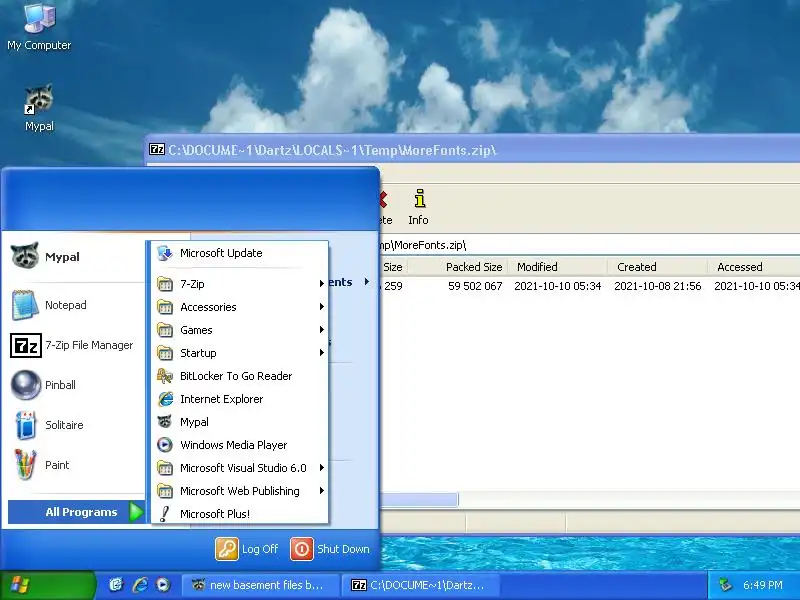Screen dimensions: 800x600
Task: Click the 6:49 PM taskbar clock
Action: [x=763, y=585]
